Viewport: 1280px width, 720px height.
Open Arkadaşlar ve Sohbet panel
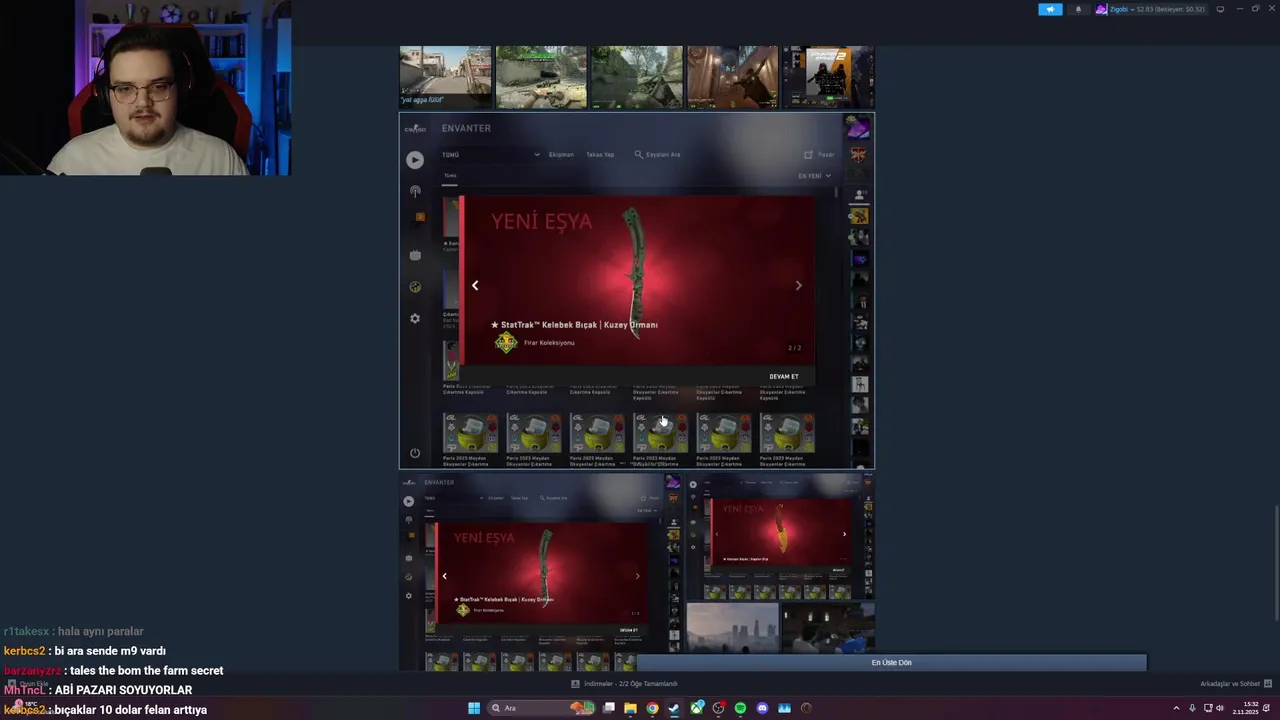1236,684
